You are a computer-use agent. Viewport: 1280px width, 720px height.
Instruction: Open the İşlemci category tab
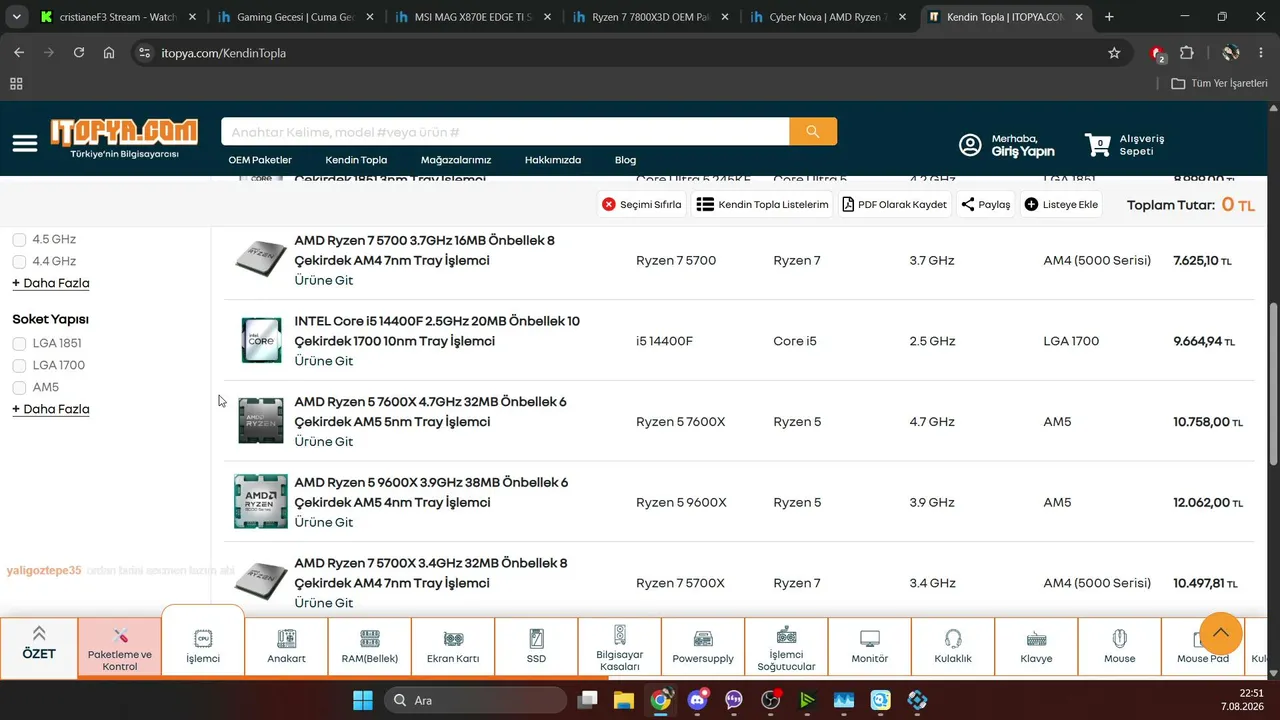pos(203,645)
